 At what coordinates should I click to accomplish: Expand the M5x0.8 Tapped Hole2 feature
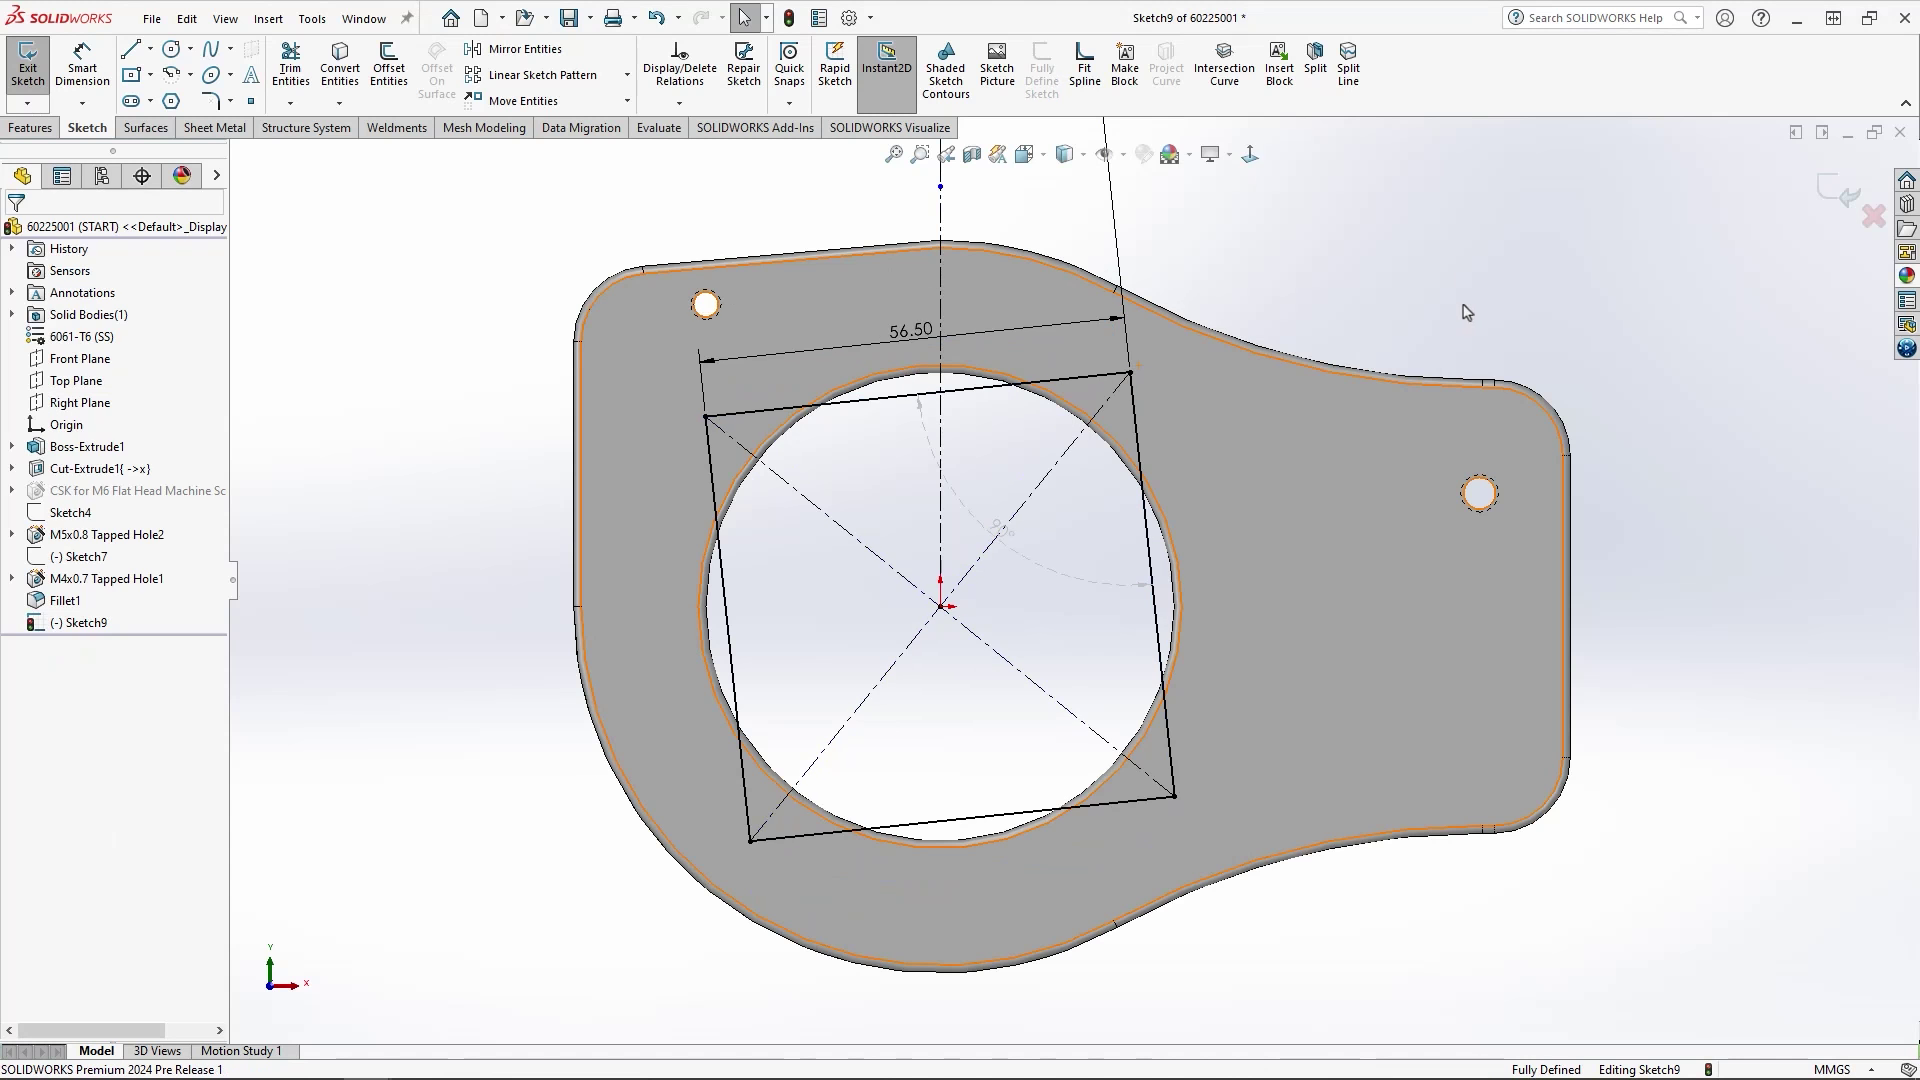11,534
